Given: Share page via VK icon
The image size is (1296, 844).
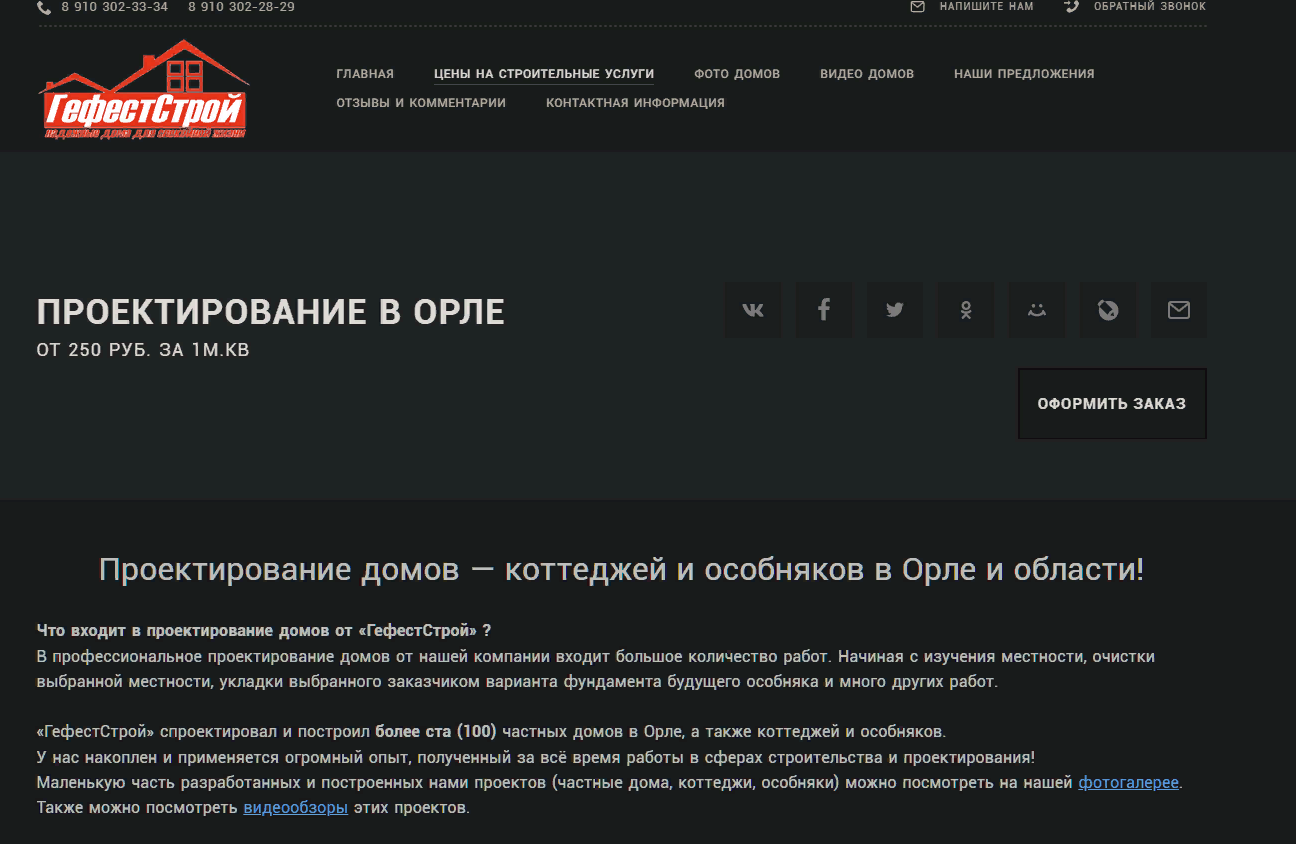Looking at the screenshot, I should pyautogui.click(x=753, y=310).
